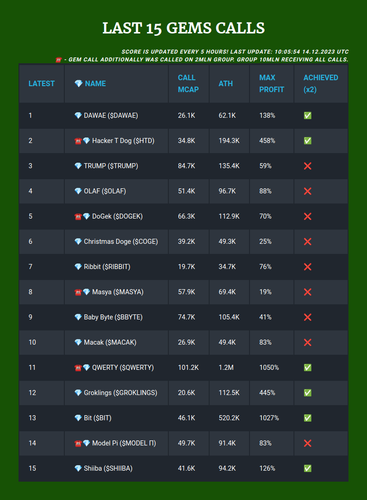Click the red cross in the Macak row

tap(308, 342)
